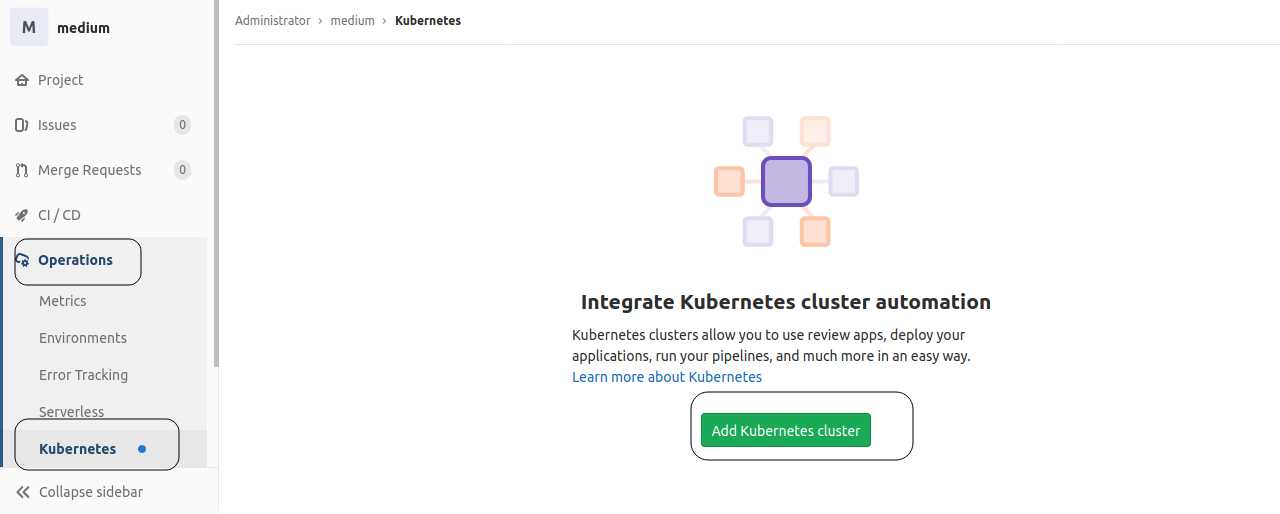
Task: Go to medium in breadcrumb
Action: pos(353,20)
